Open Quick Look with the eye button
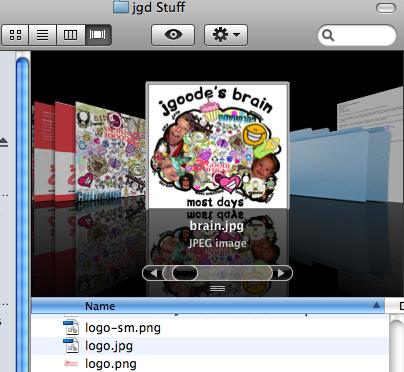 tap(173, 35)
